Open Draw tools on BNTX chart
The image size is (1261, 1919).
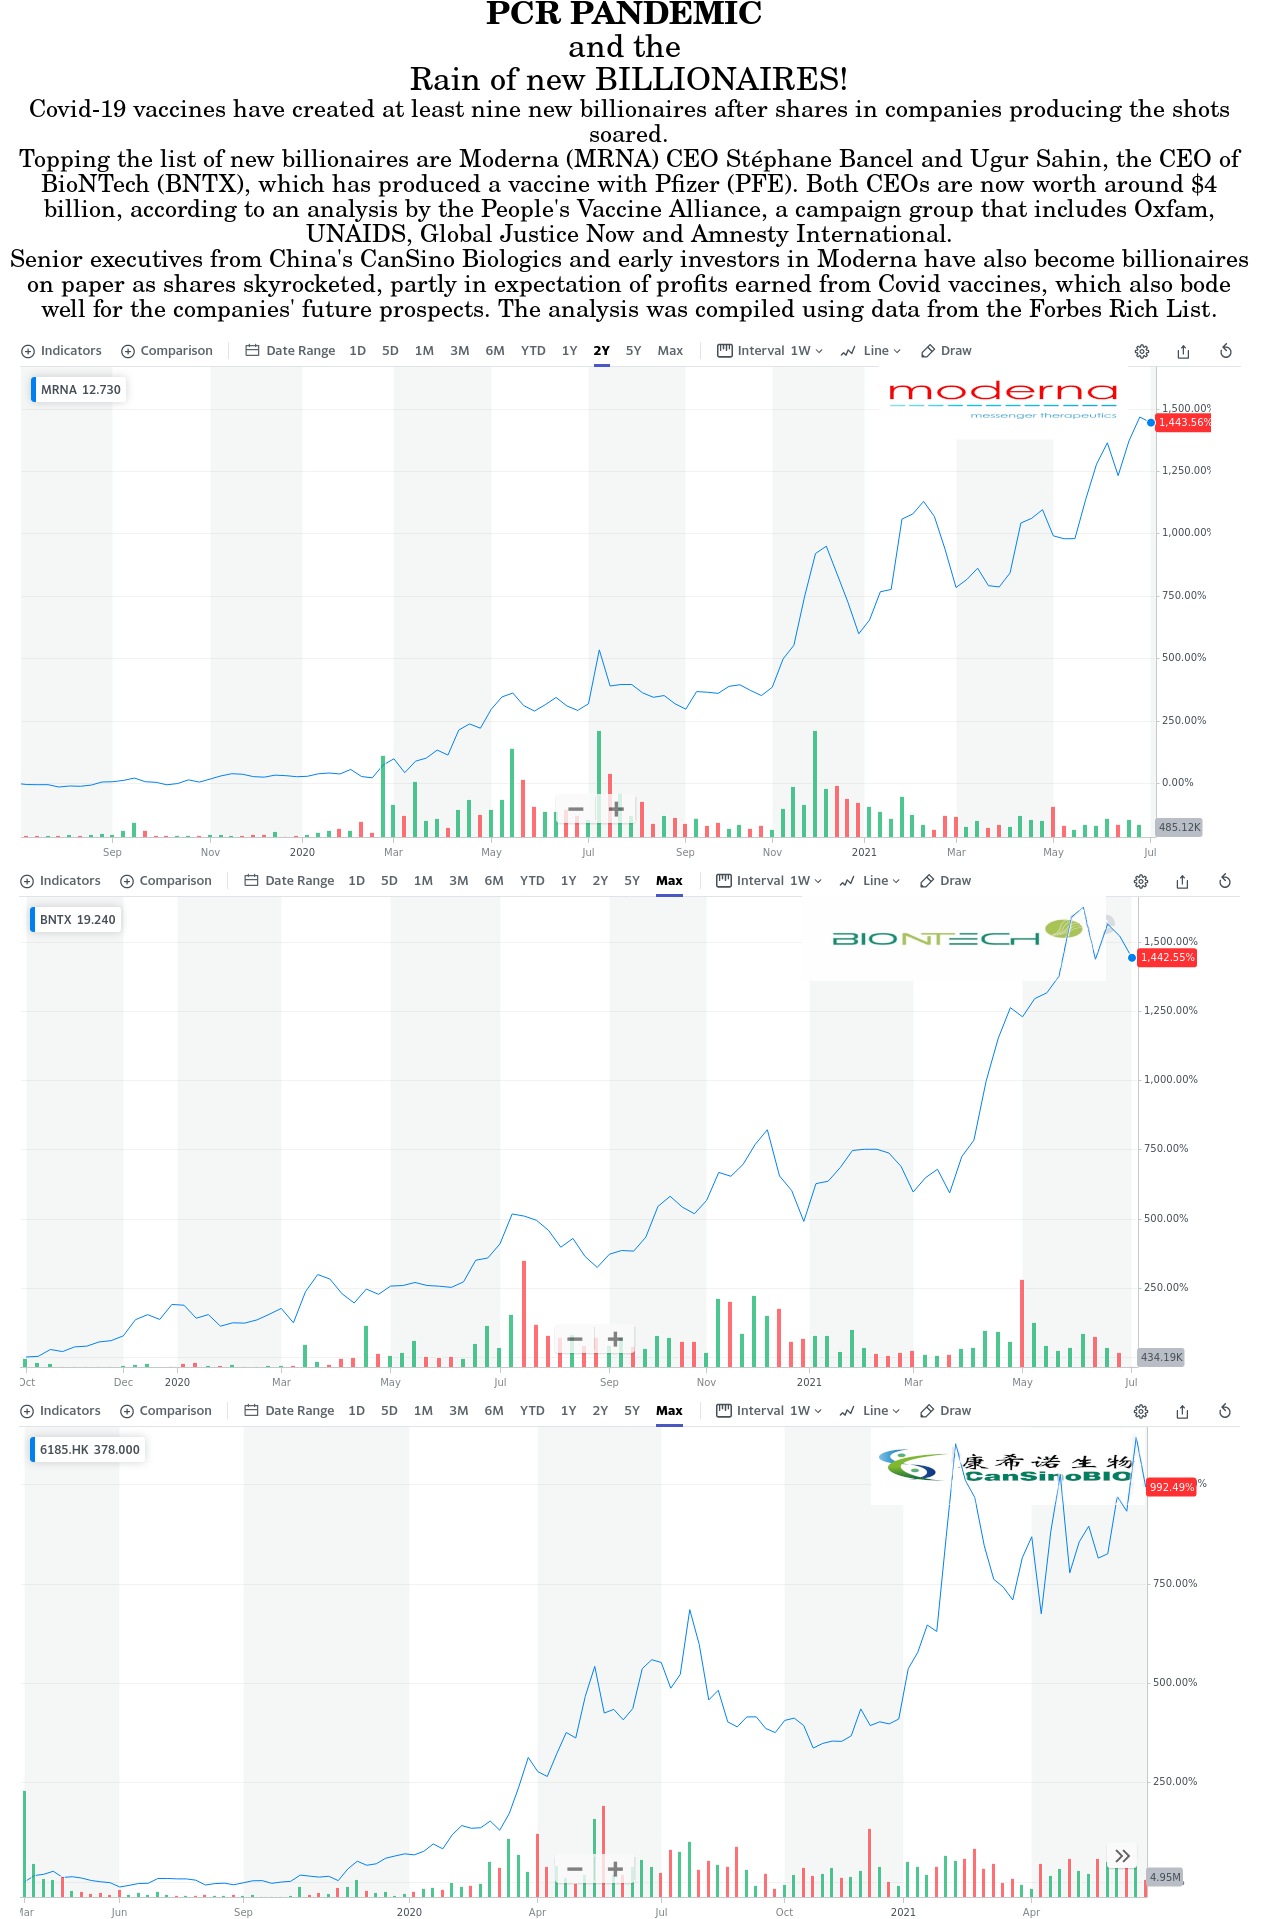[945, 881]
